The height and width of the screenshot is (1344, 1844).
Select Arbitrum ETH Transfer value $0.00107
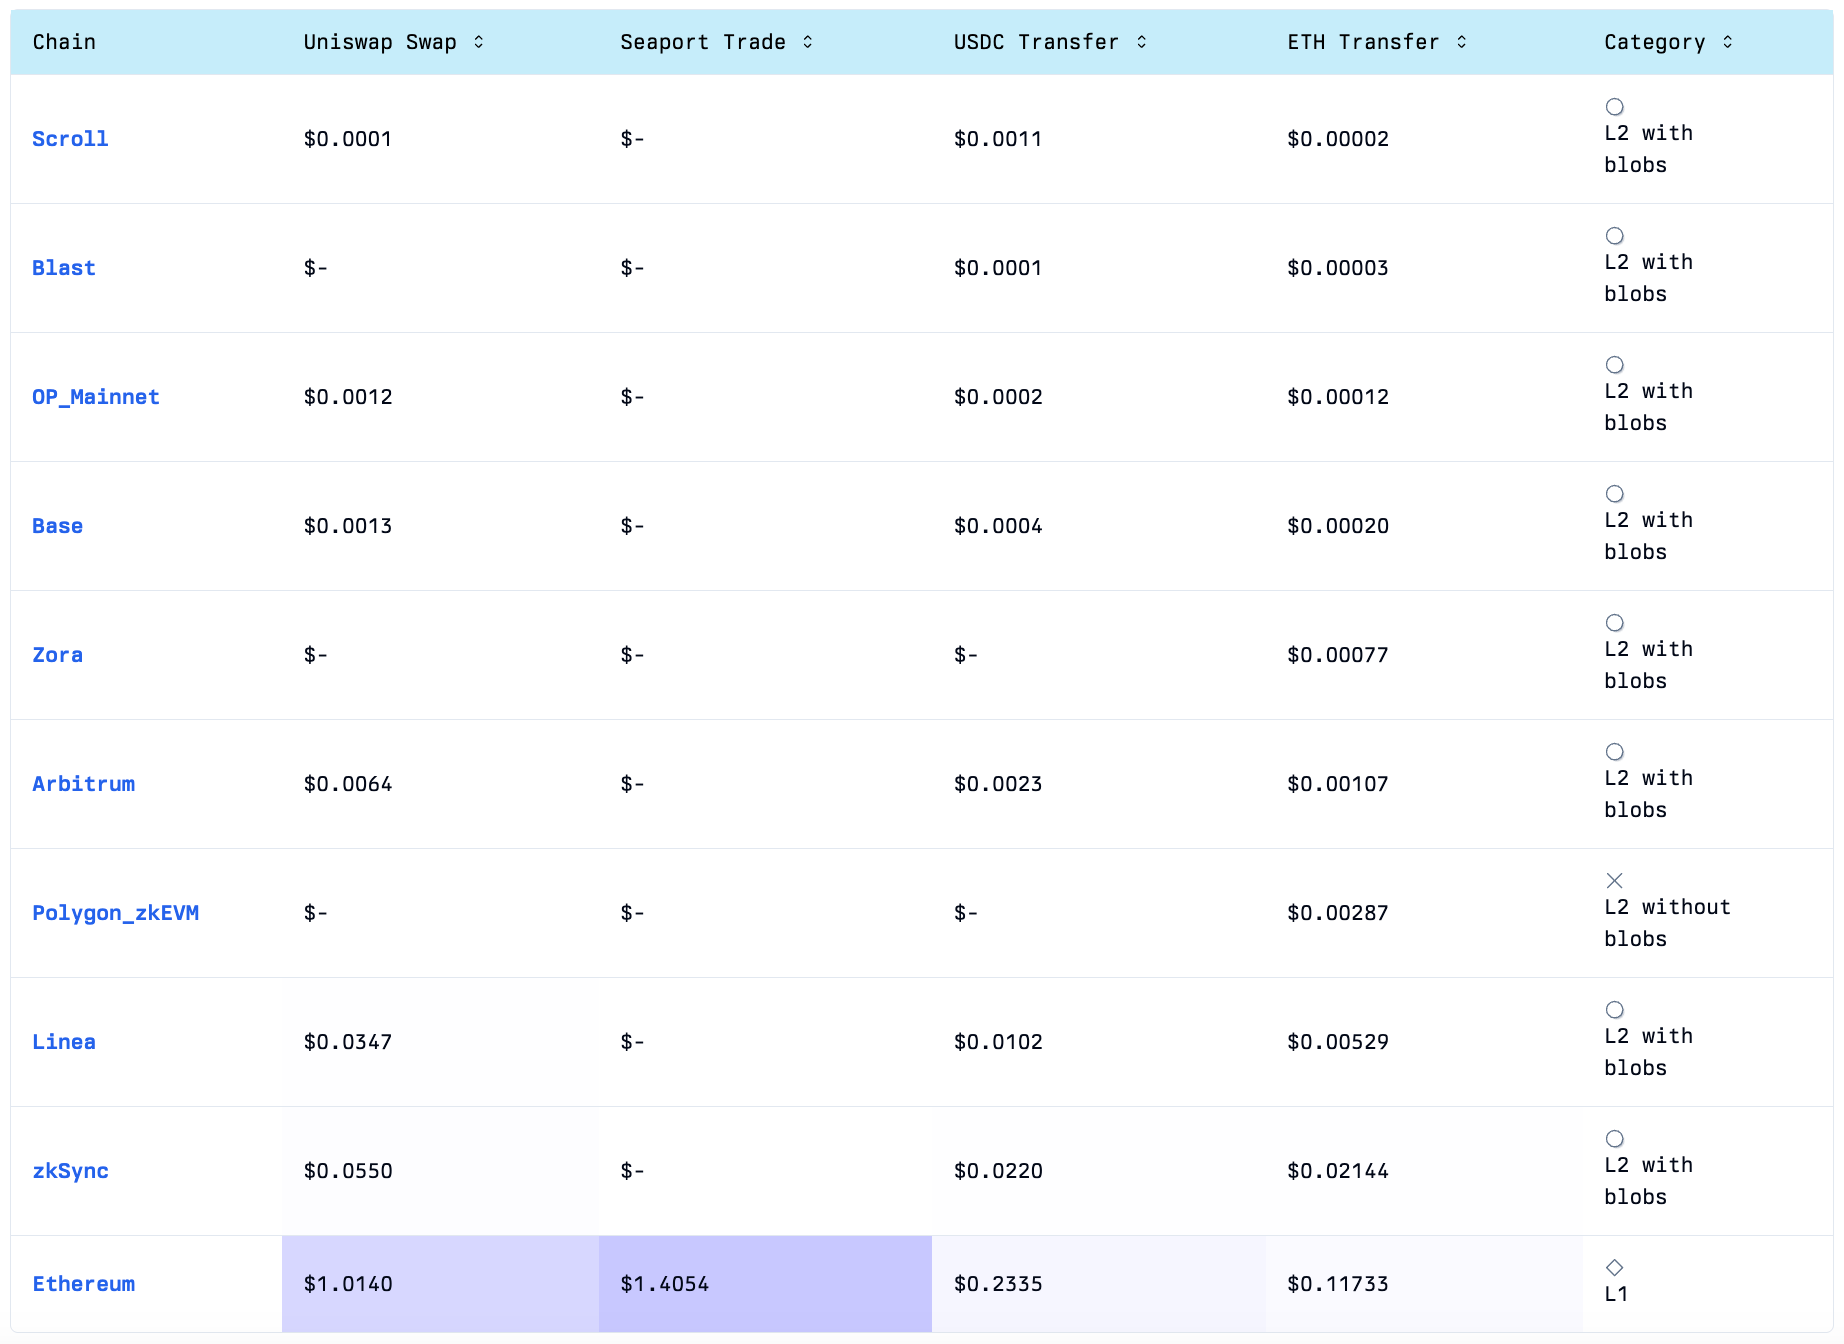1338,784
